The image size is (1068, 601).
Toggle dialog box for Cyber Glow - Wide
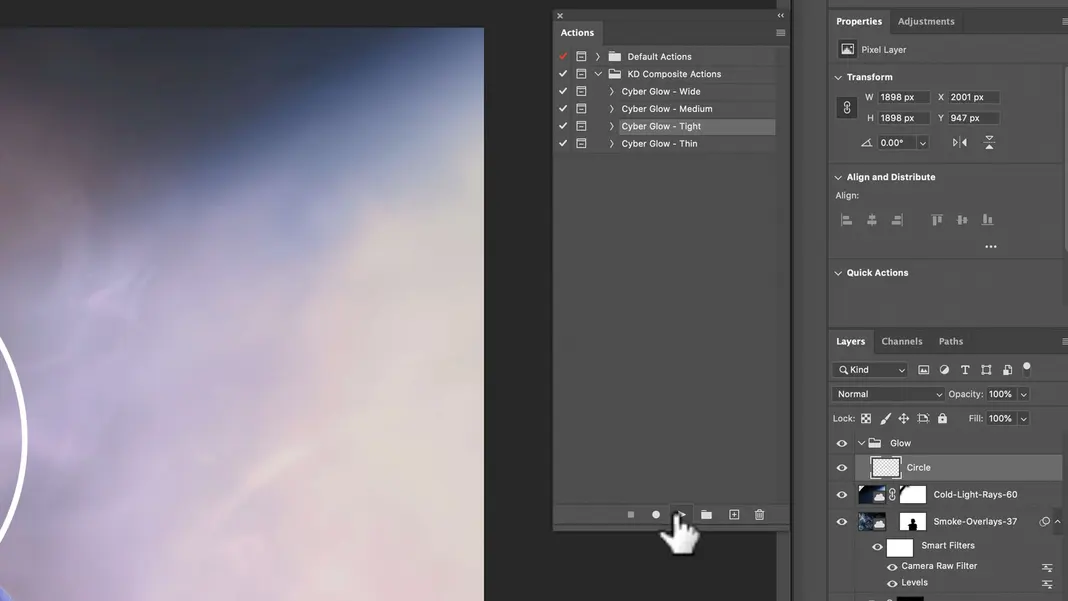coord(581,91)
